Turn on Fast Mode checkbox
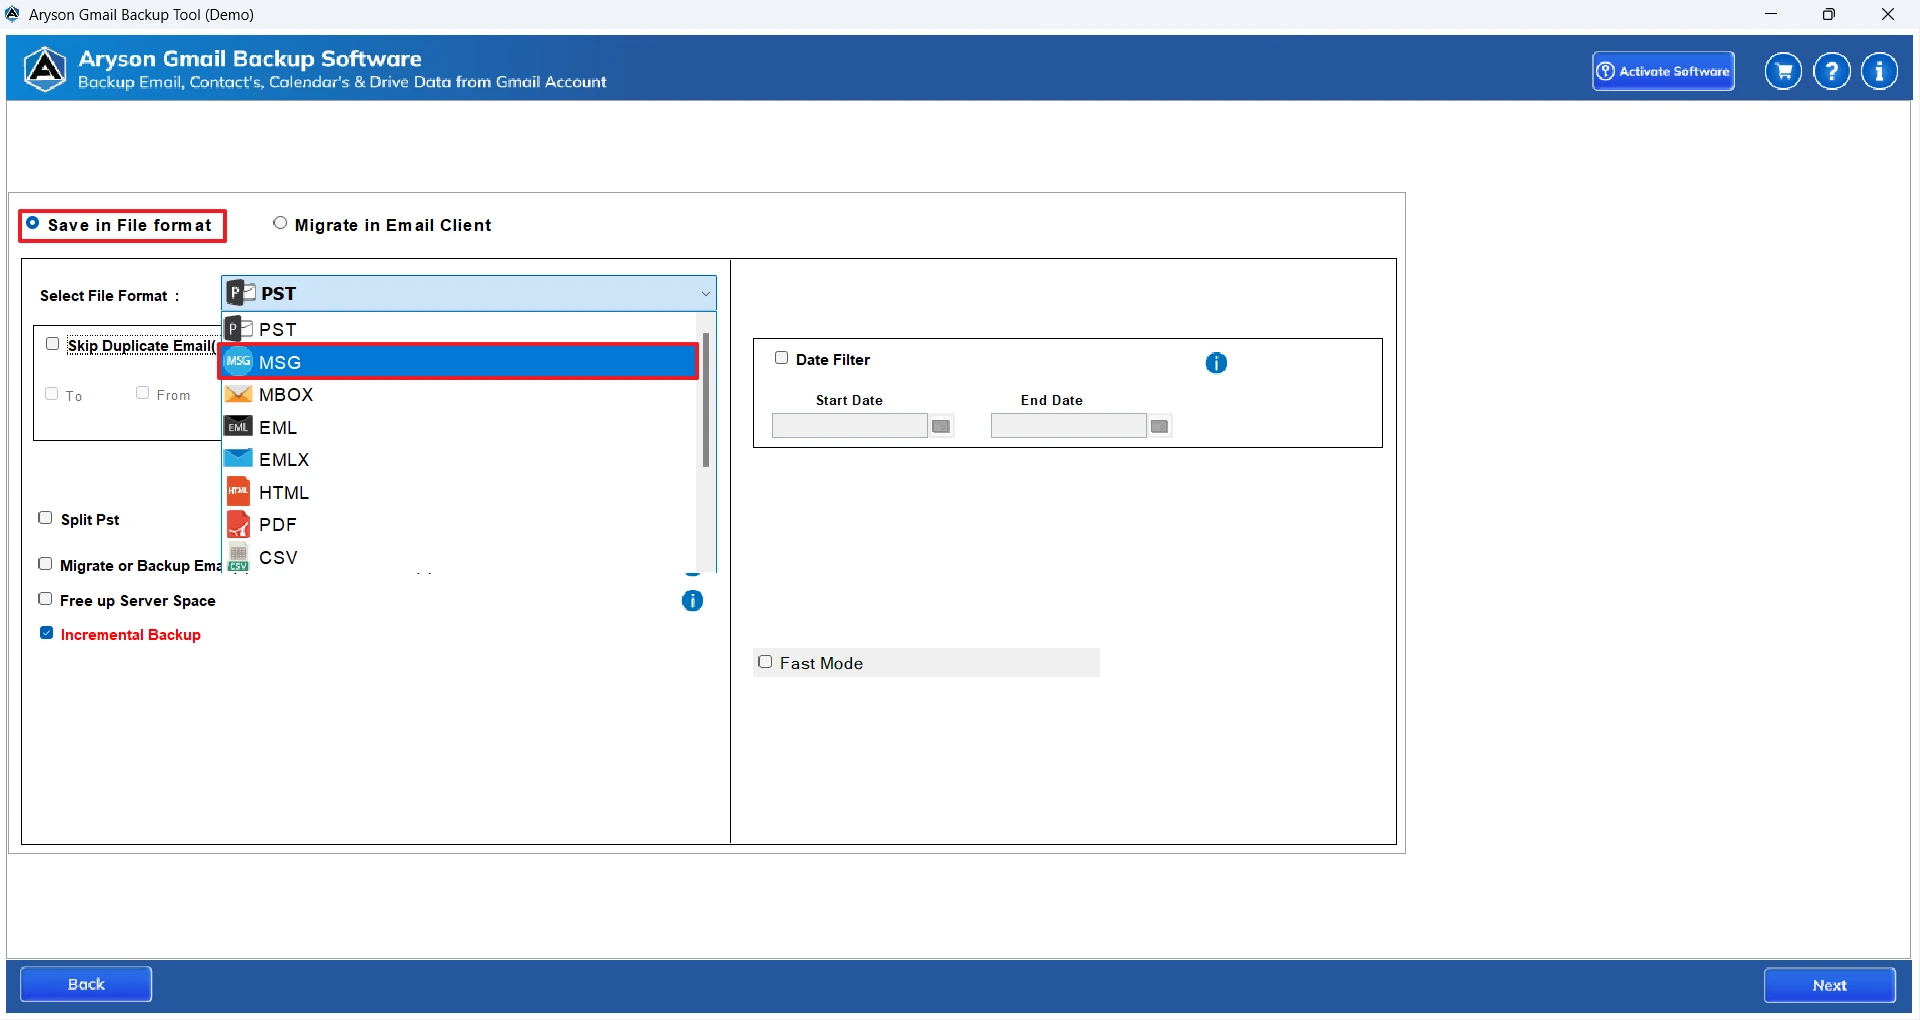 click(765, 662)
